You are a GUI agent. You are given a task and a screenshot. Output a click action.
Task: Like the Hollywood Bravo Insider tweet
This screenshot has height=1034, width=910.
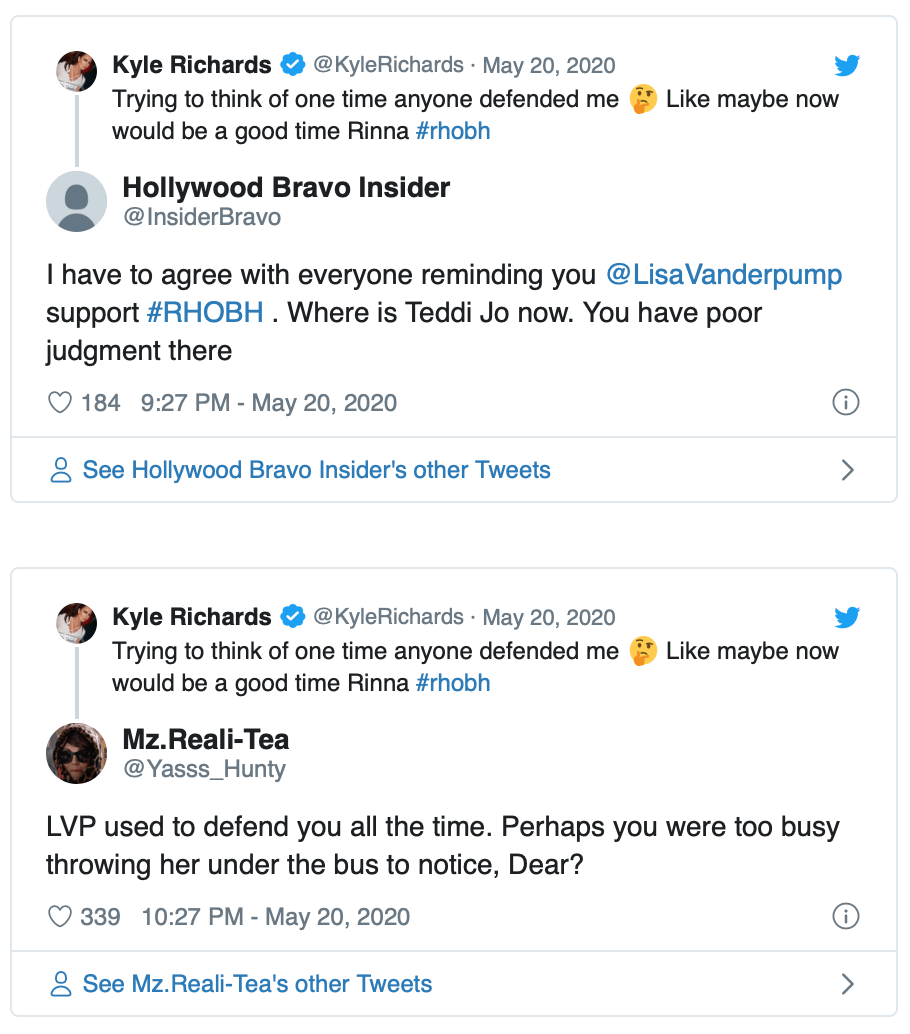[61, 403]
